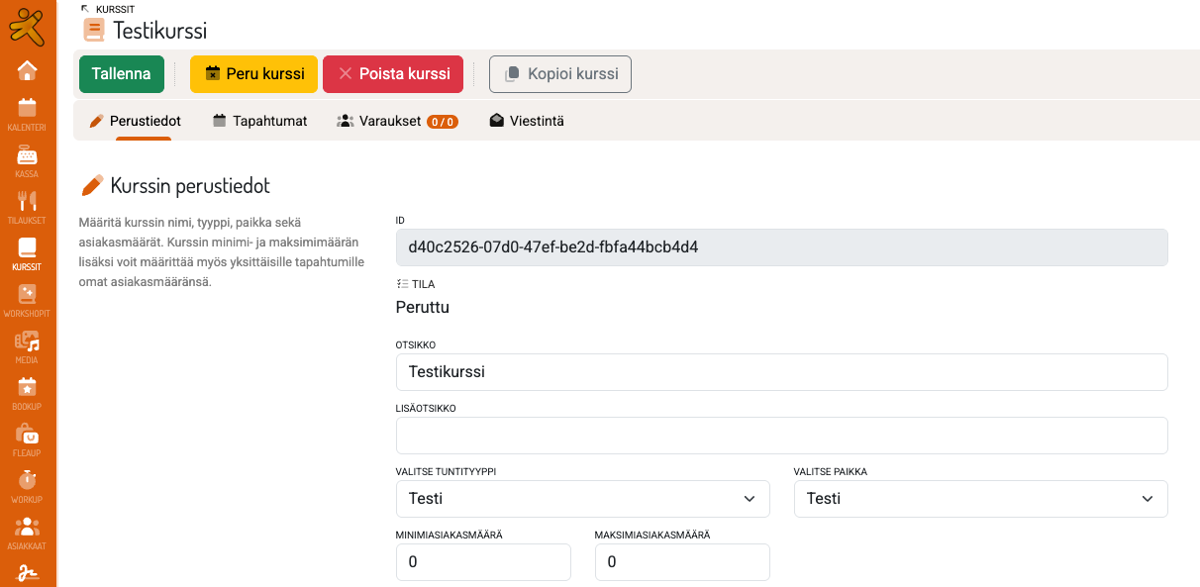Save the course with Tallenna
The width and height of the screenshot is (1200, 587).
(121, 74)
